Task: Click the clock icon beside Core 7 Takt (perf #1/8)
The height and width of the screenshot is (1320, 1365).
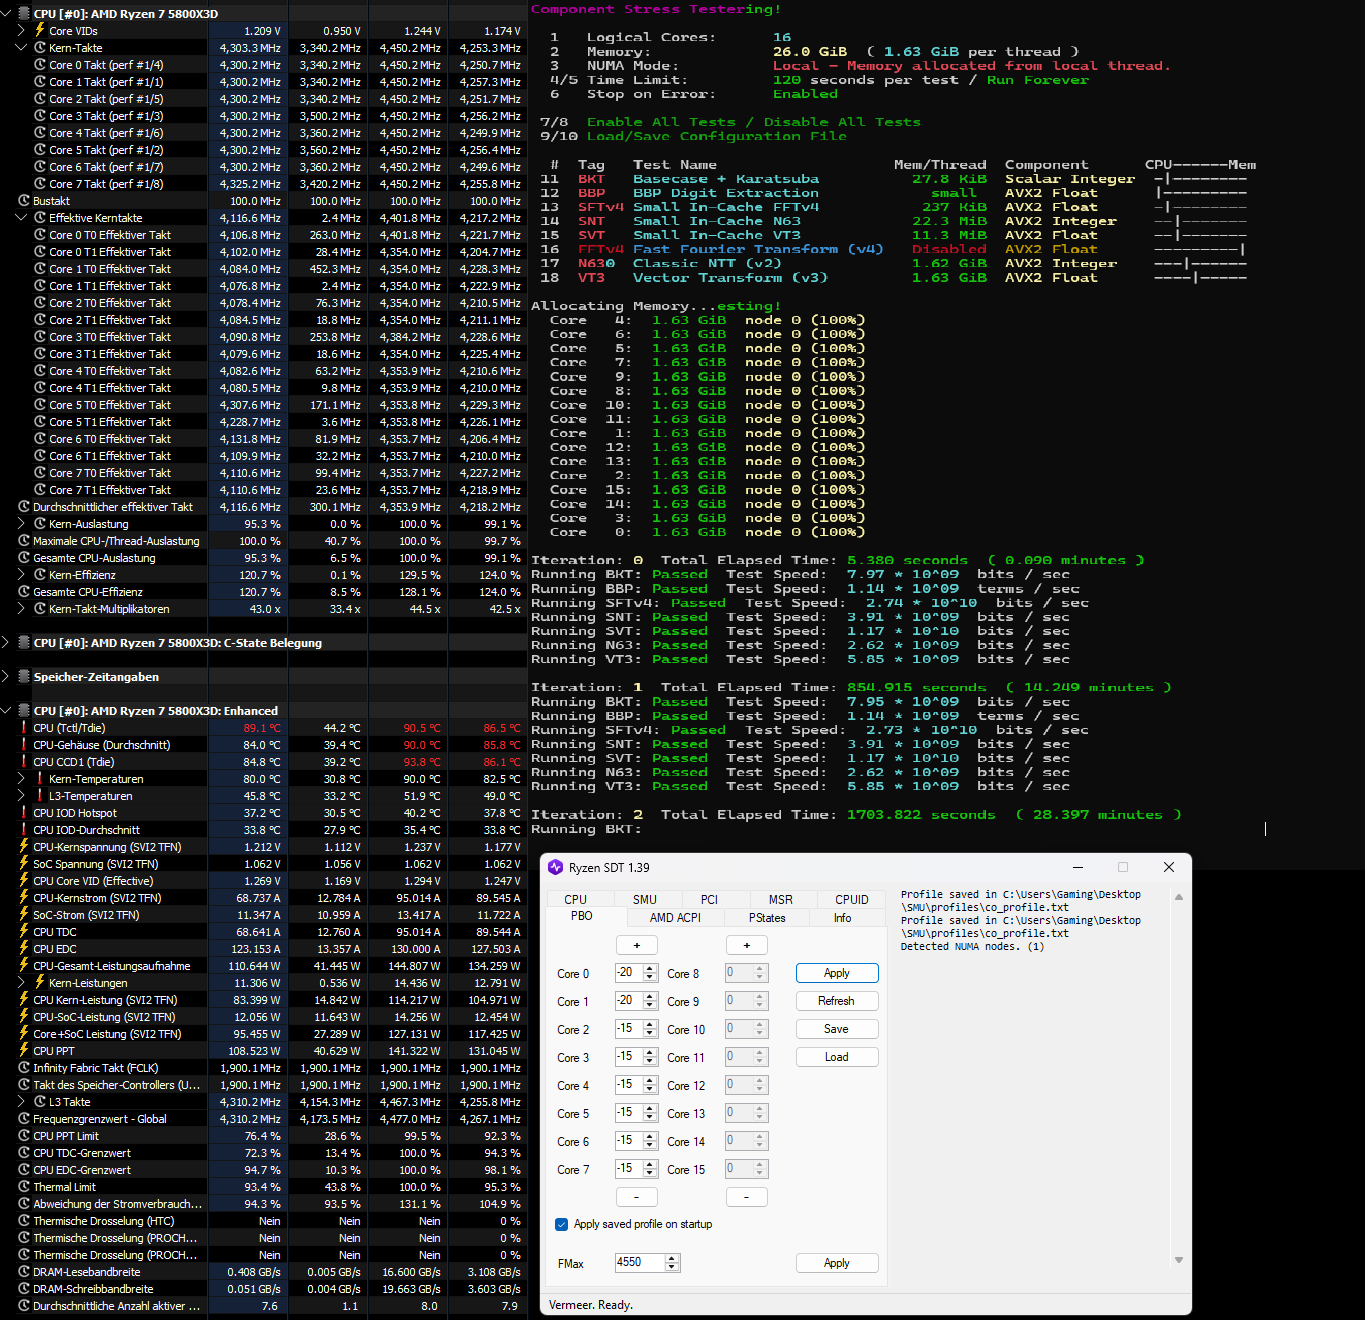Action: [x=40, y=183]
